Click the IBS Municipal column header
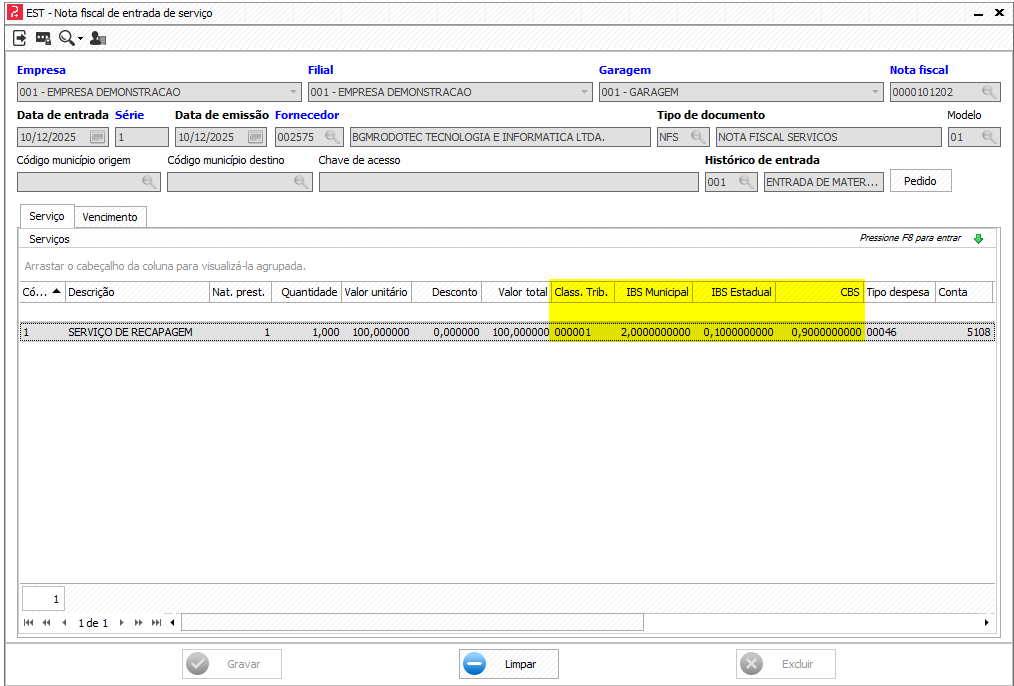Screen dimensions: 1014x686 pyautogui.click(x=654, y=292)
